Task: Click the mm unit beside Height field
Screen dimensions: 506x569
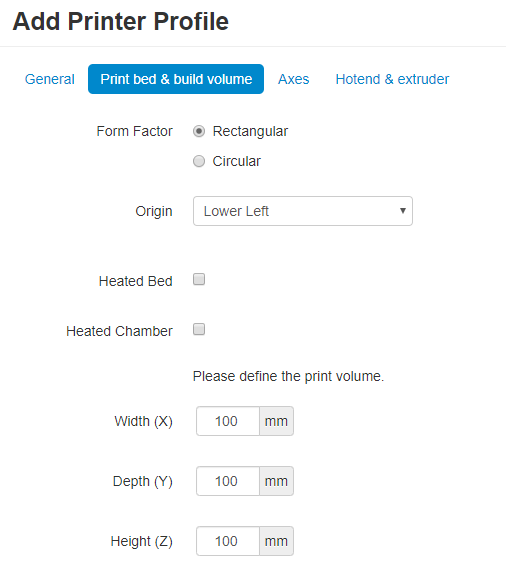Action: coord(276,541)
